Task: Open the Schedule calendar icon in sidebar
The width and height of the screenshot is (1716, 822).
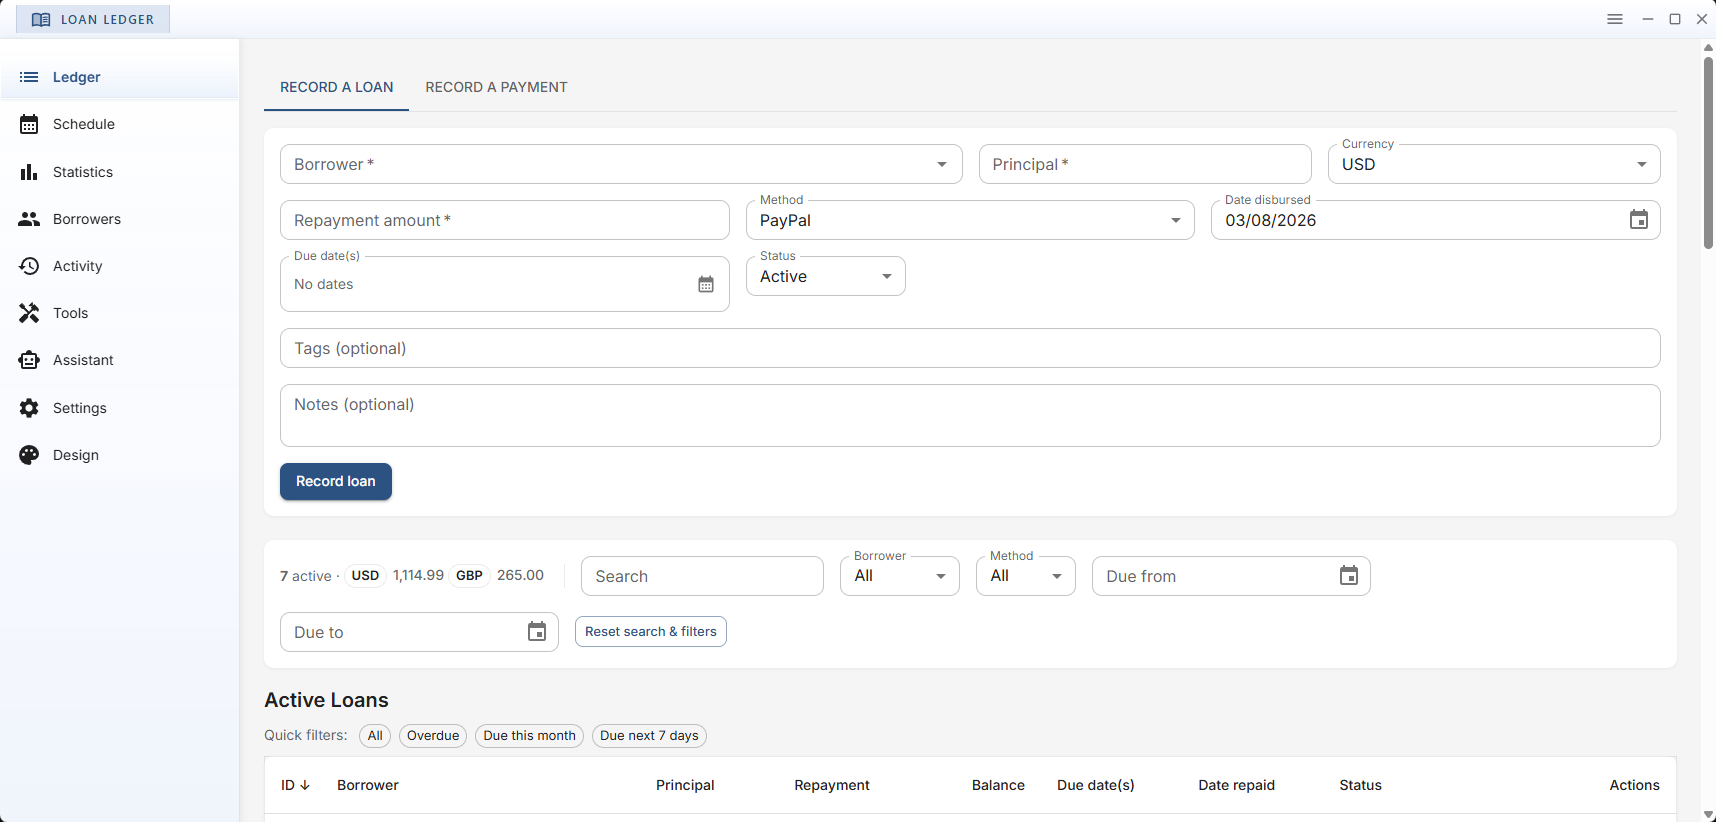Action: 29,124
